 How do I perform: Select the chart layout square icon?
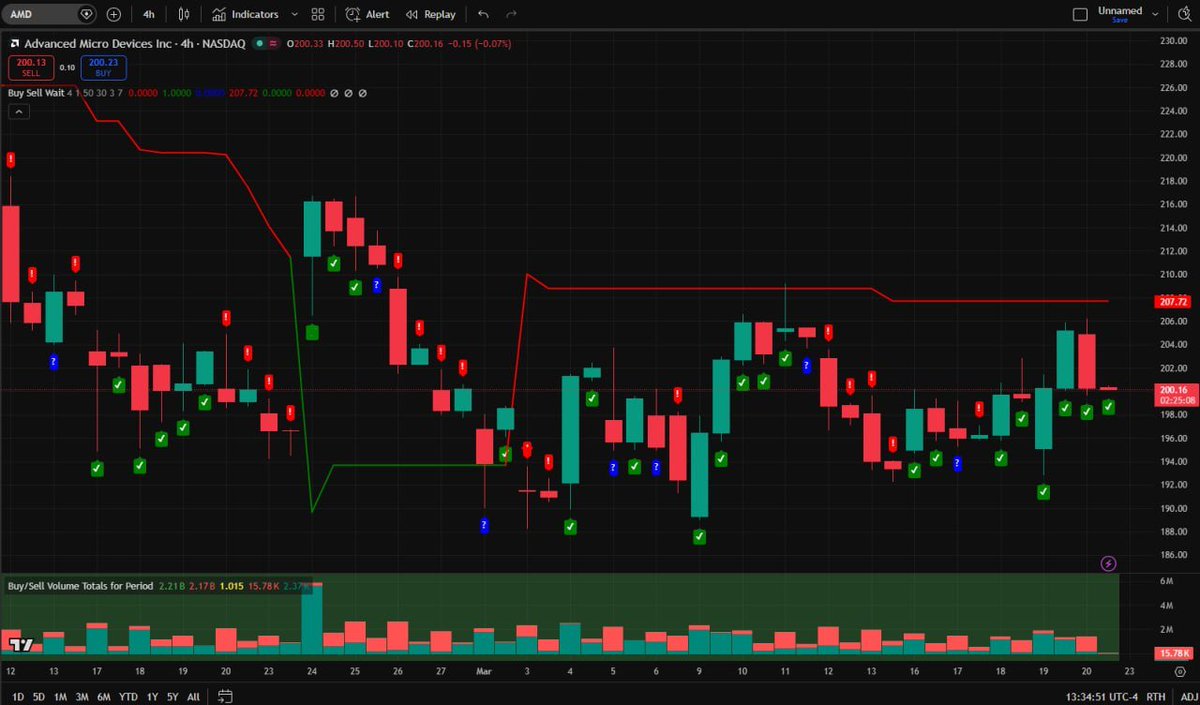pyautogui.click(x=1080, y=14)
